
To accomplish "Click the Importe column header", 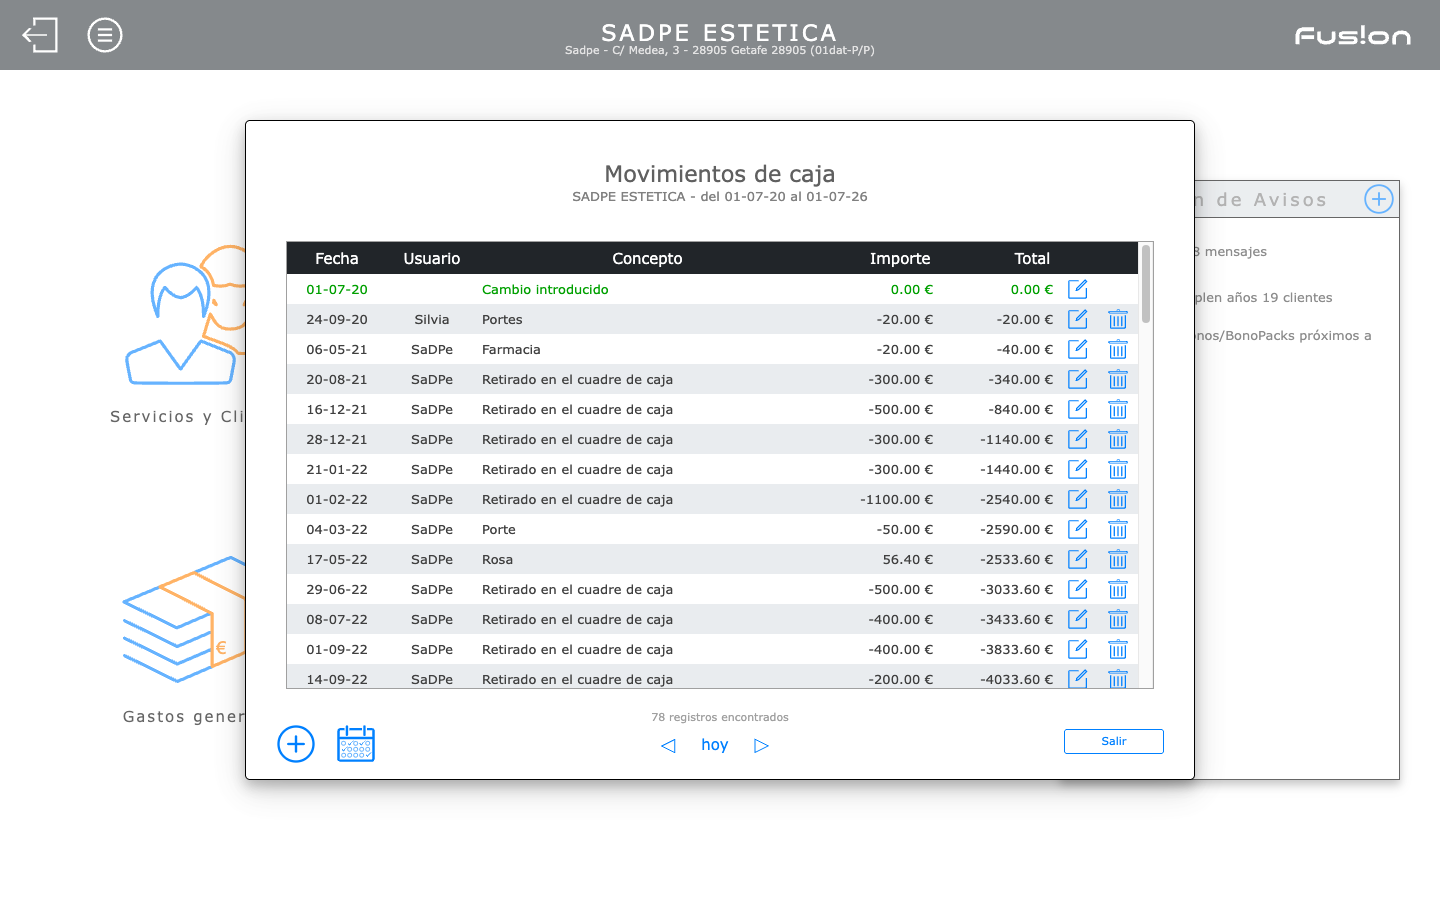I will (x=900, y=258).
